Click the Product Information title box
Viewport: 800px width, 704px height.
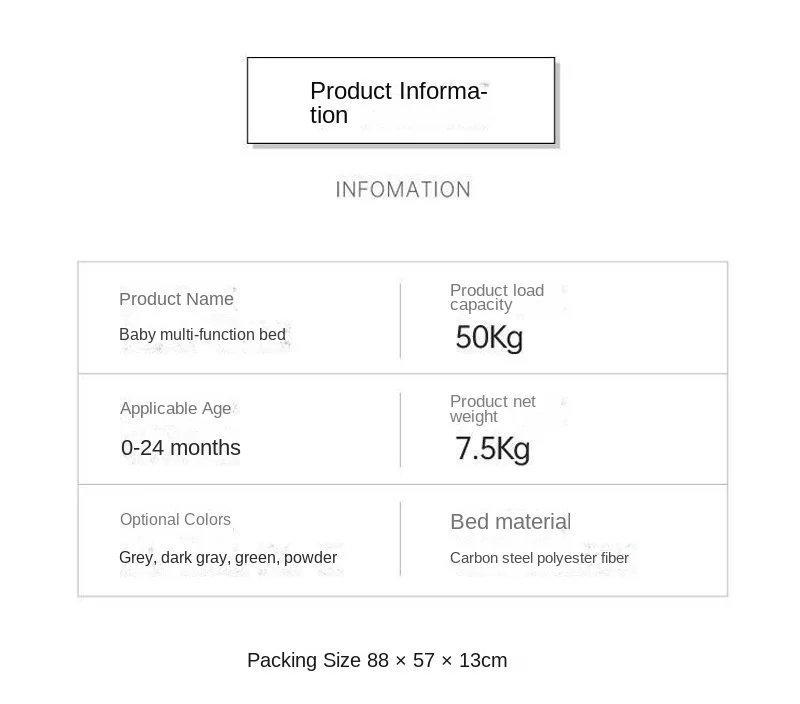click(401, 100)
